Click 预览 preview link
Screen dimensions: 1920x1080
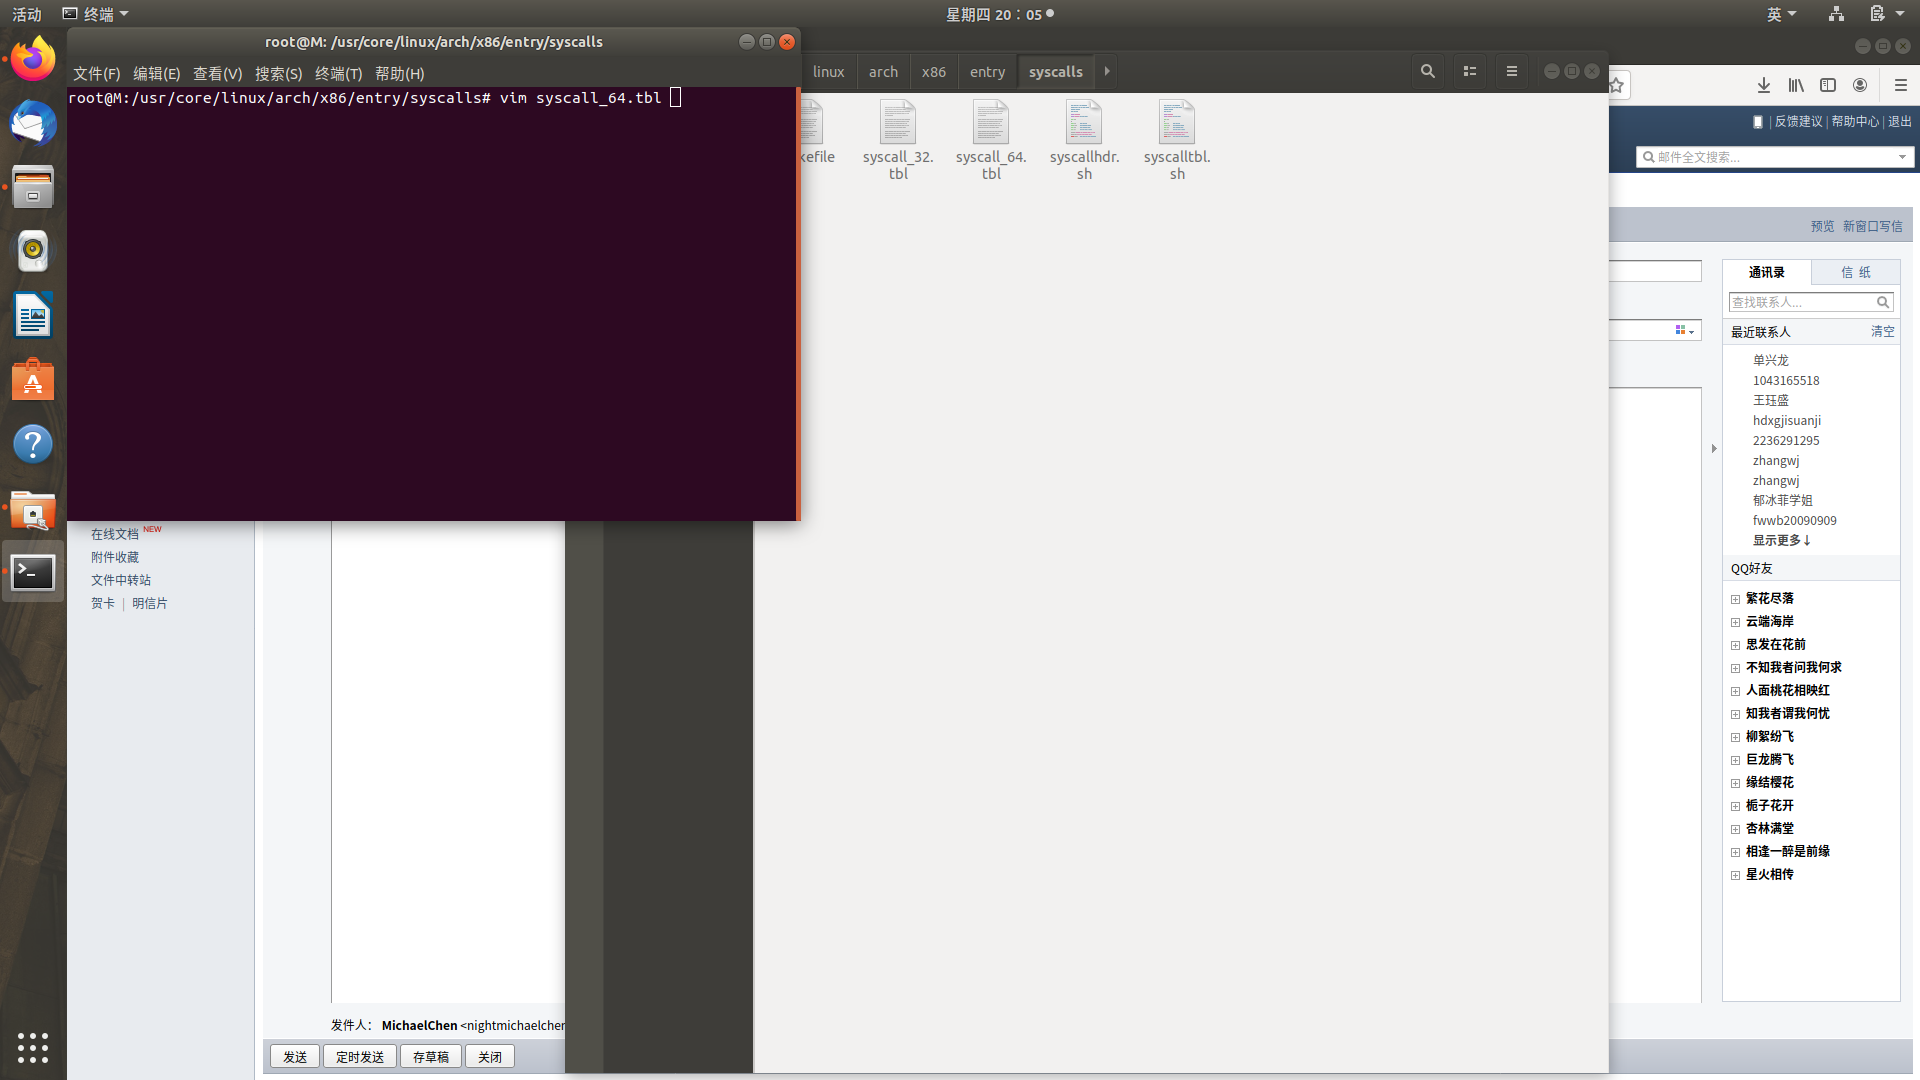(1823, 226)
